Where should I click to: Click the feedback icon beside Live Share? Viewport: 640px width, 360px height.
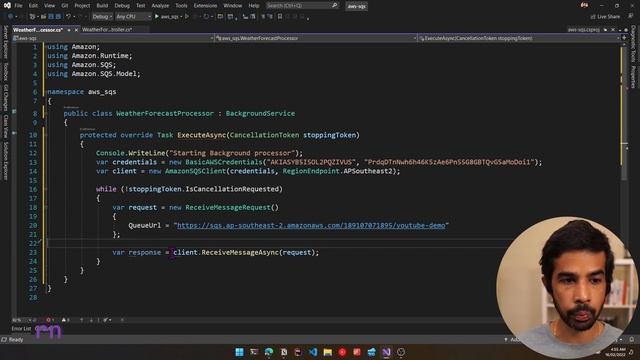click(x=630, y=17)
